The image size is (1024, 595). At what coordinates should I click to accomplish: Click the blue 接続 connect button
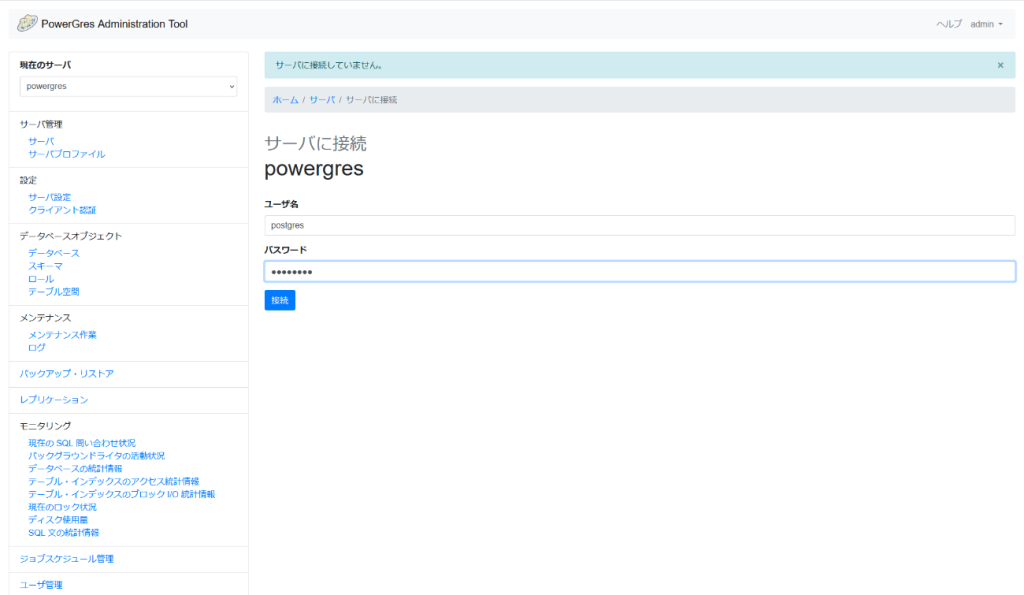pos(280,300)
